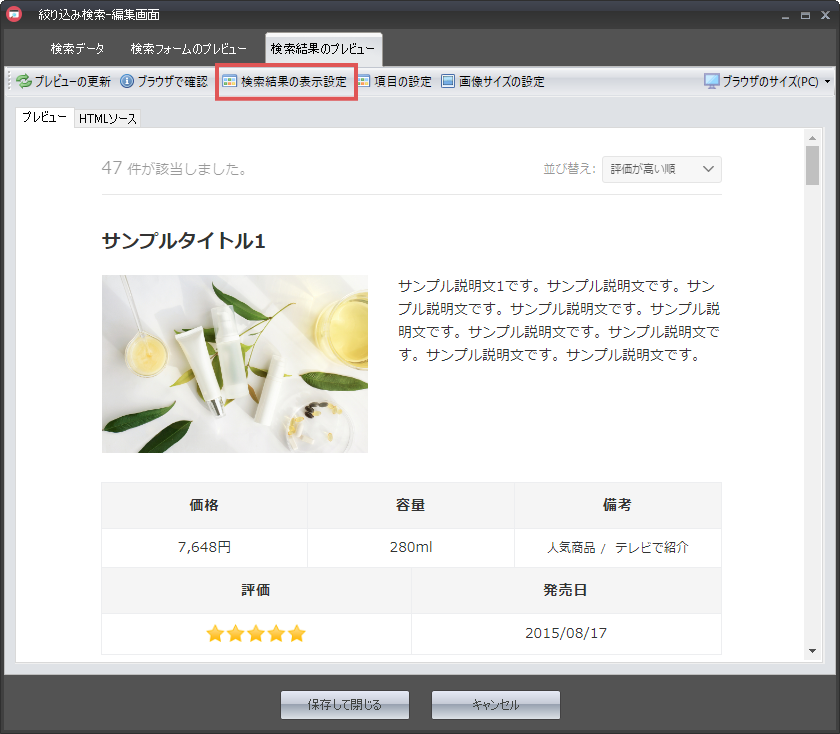Select the プレビュー sub-tab
This screenshot has height=734, width=840.
44,118
